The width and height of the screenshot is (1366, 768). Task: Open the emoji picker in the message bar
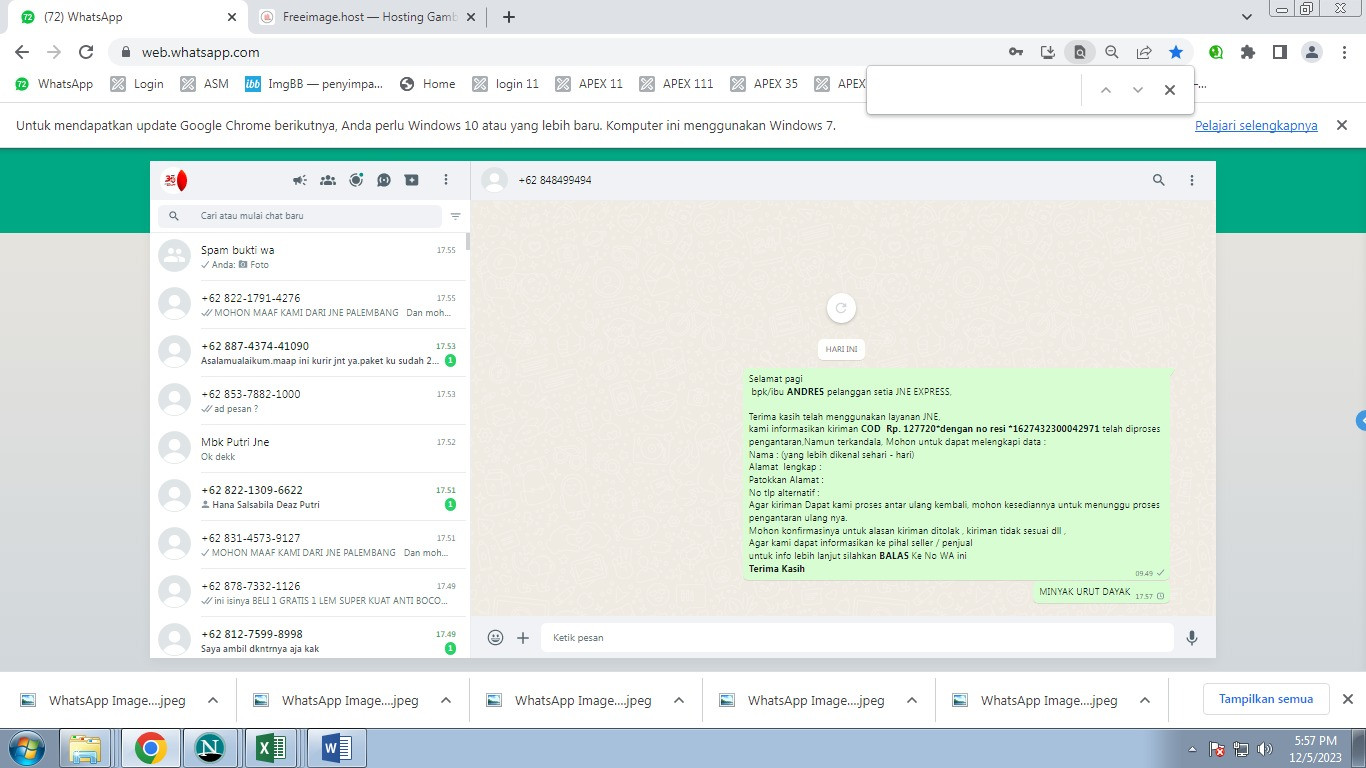[x=495, y=637]
